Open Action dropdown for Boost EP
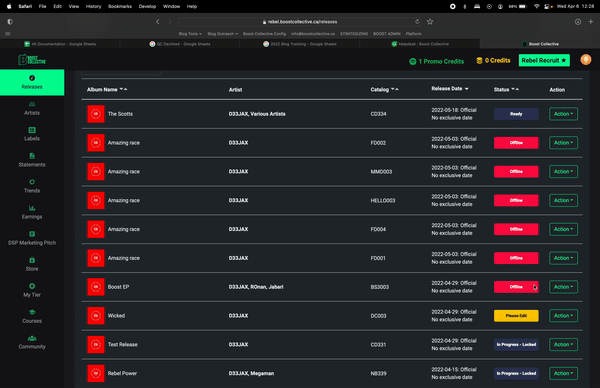 click(x=563, y=287)
